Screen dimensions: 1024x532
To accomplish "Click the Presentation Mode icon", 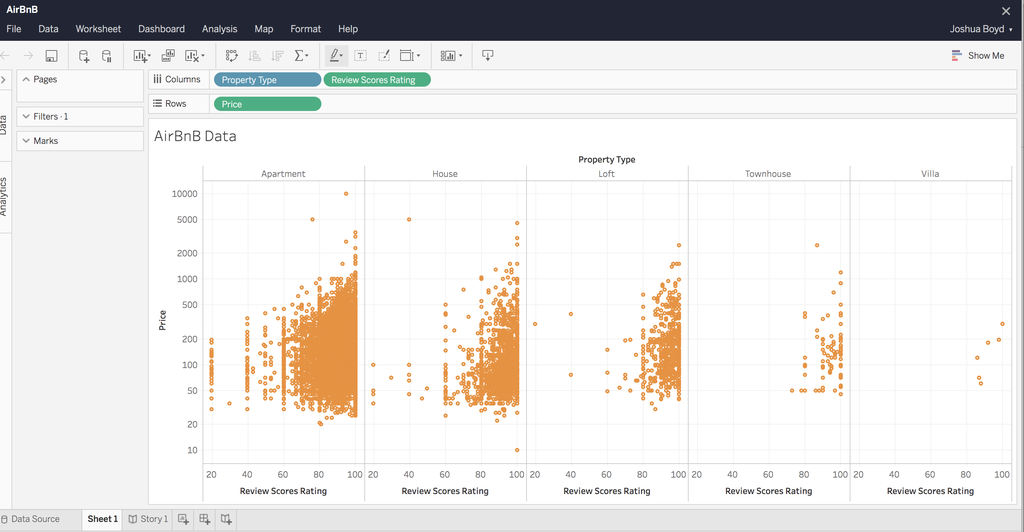I will point(488,56).
